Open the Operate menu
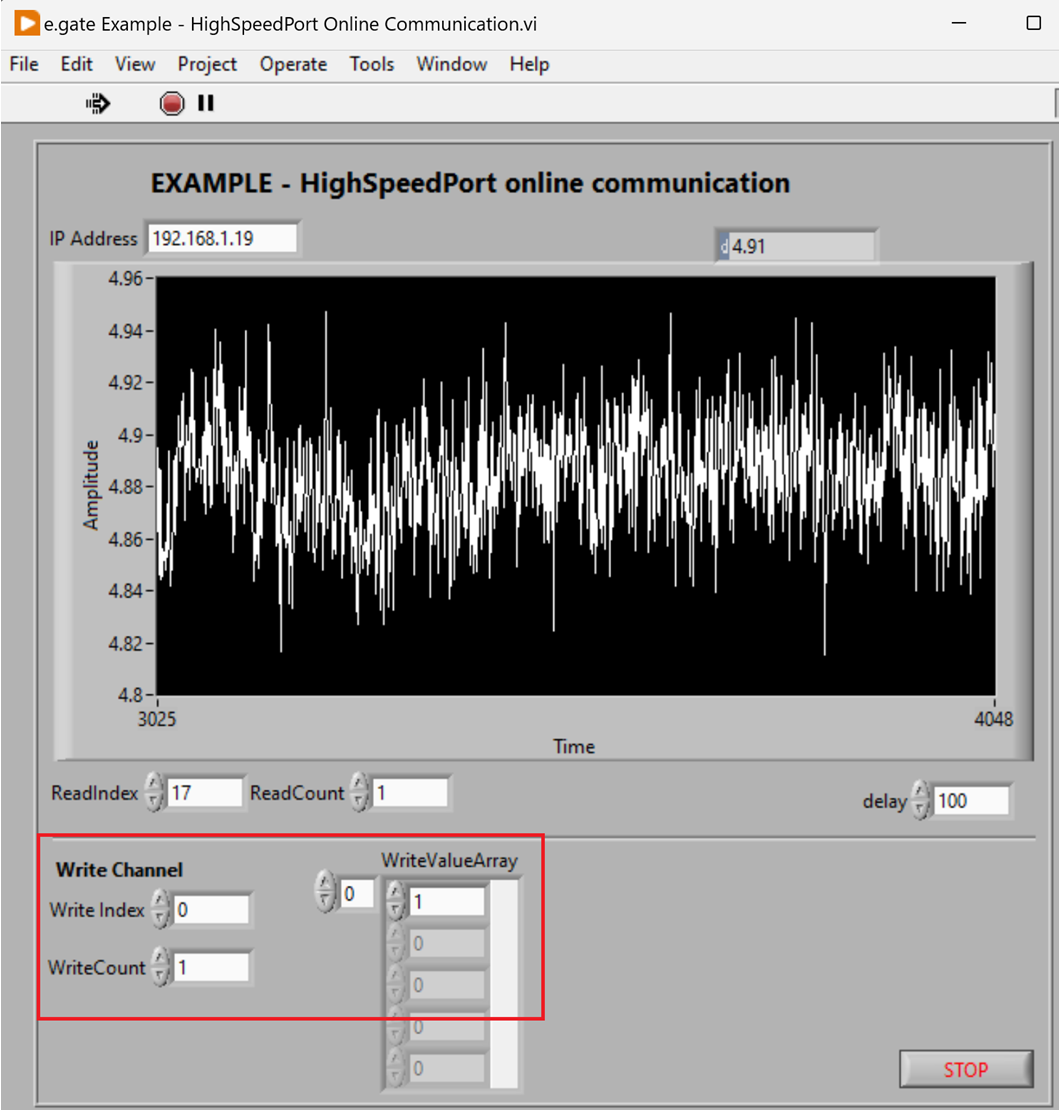1059x1110 pixels. click(x=293, y=64)
